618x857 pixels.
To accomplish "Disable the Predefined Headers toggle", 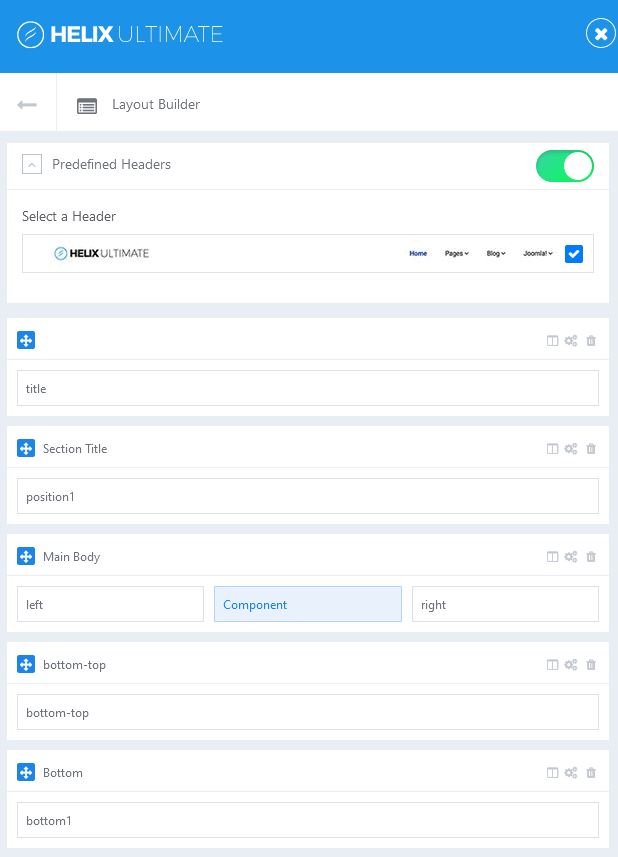I will pyautogui.click(x=565, y=166).
